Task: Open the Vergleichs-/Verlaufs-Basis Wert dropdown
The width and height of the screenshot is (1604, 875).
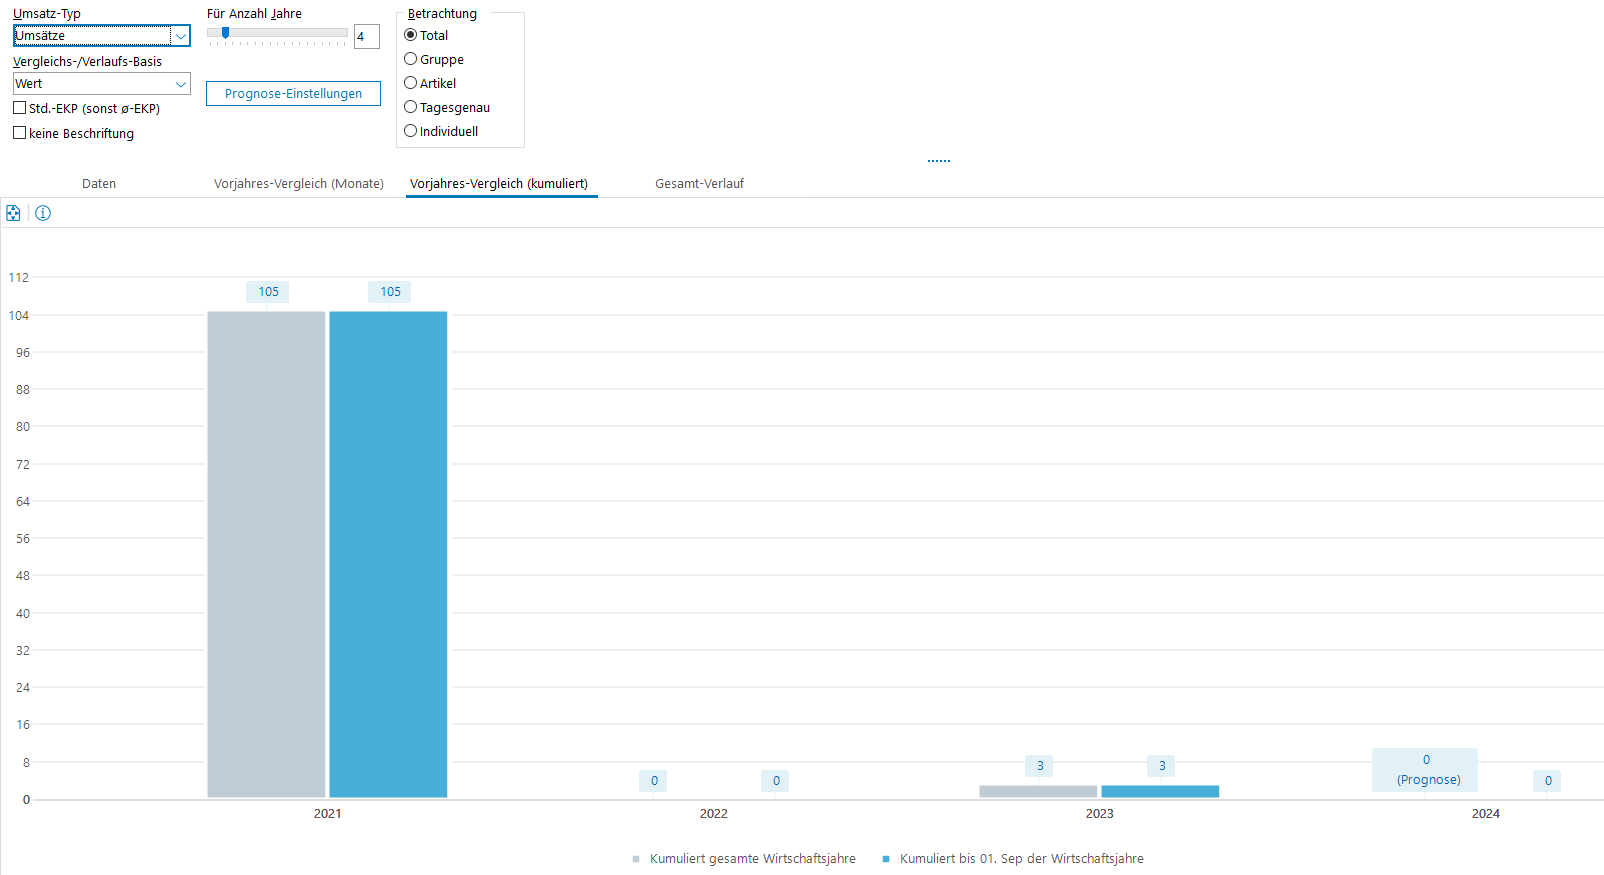Action: pos(181,84)
